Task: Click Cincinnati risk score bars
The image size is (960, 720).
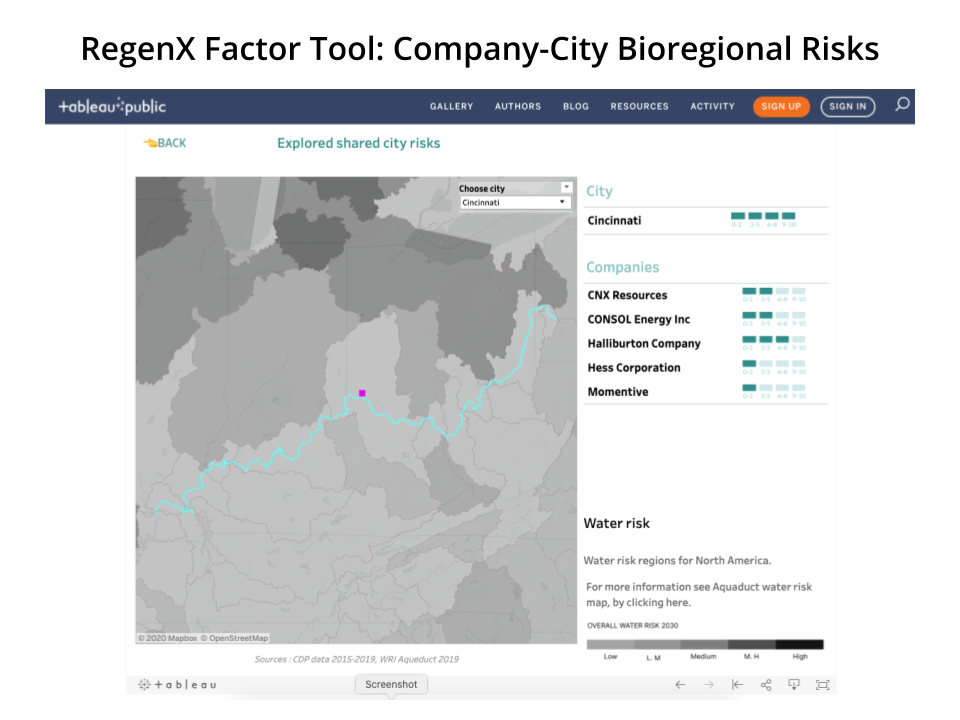Action: (x=763, y=220)
